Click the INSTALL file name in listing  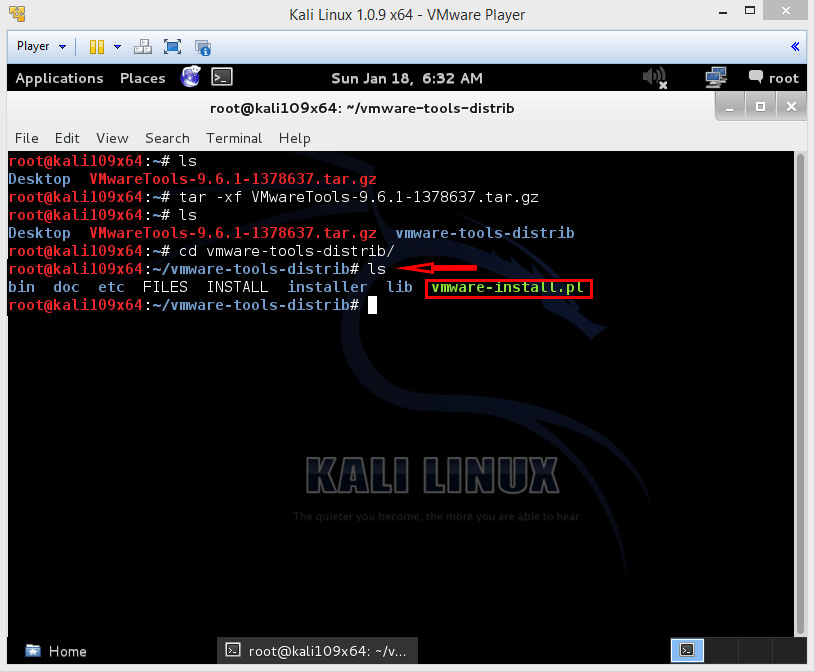(238, 287)
